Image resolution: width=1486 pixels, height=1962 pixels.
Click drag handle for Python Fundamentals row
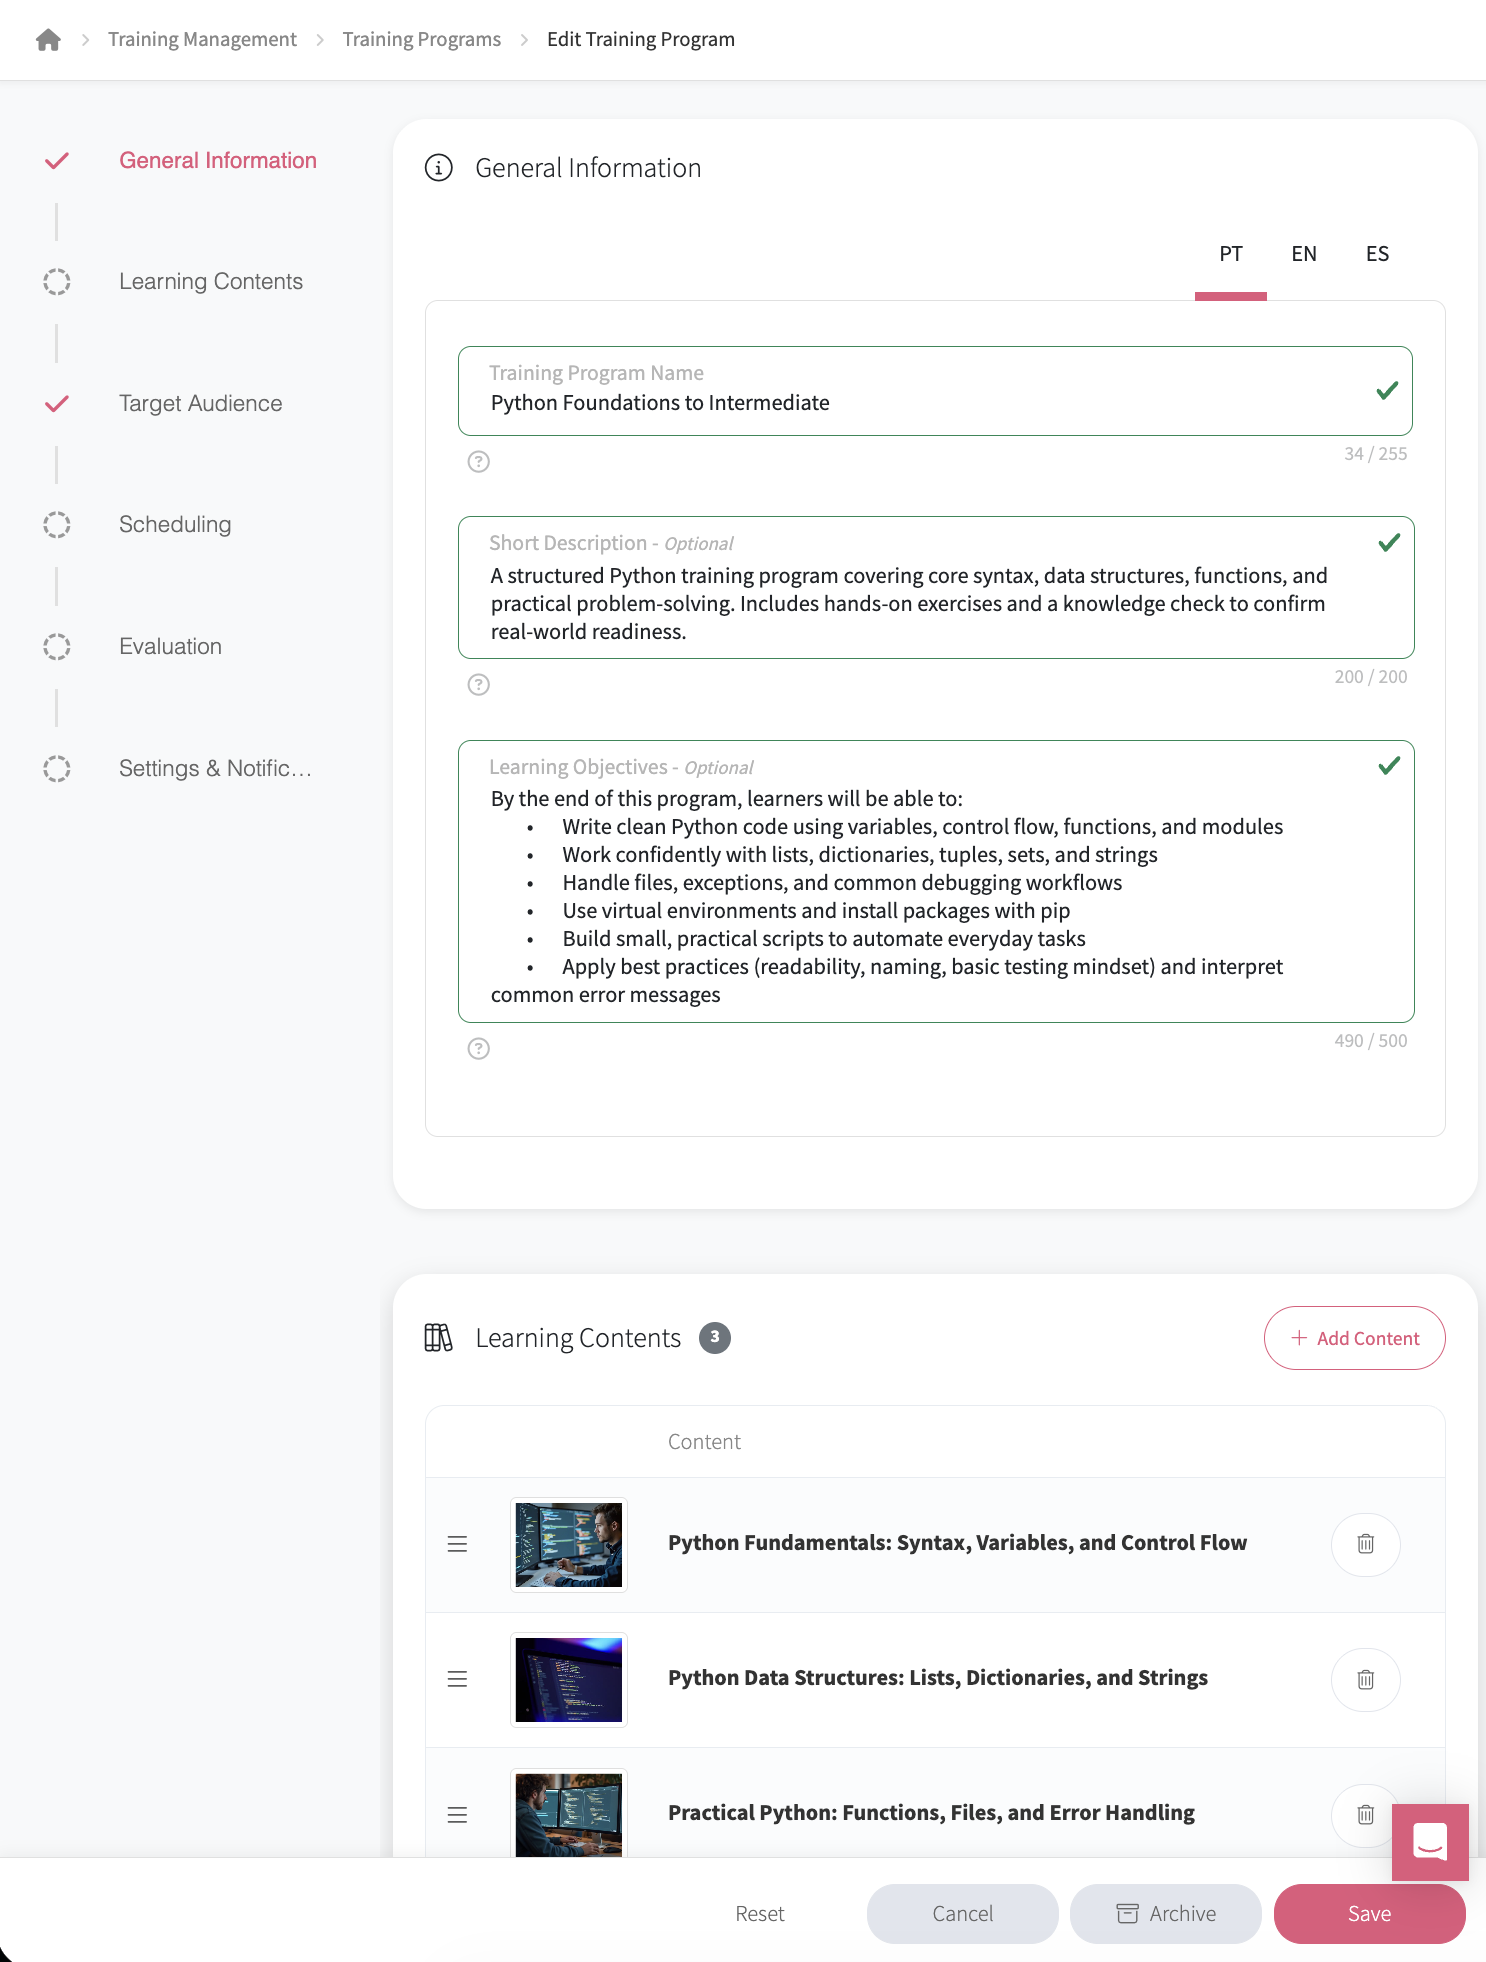[x=457, y=1544]
